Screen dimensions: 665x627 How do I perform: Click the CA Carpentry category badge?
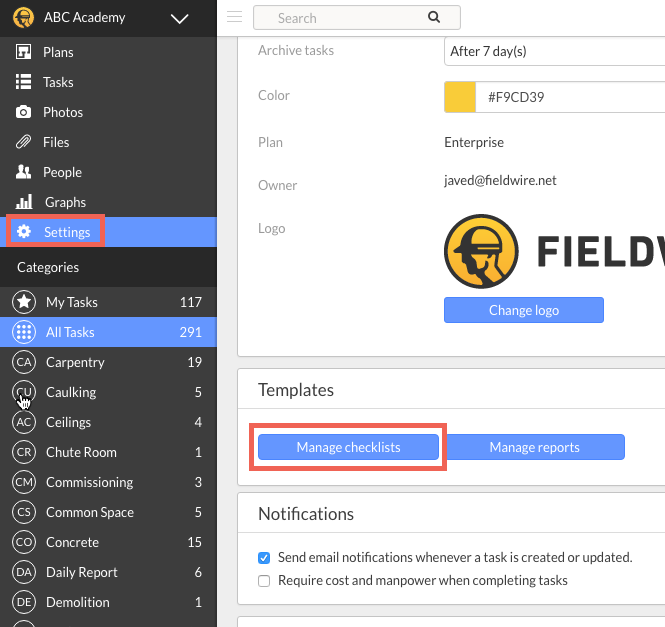[x=24, y=362]
